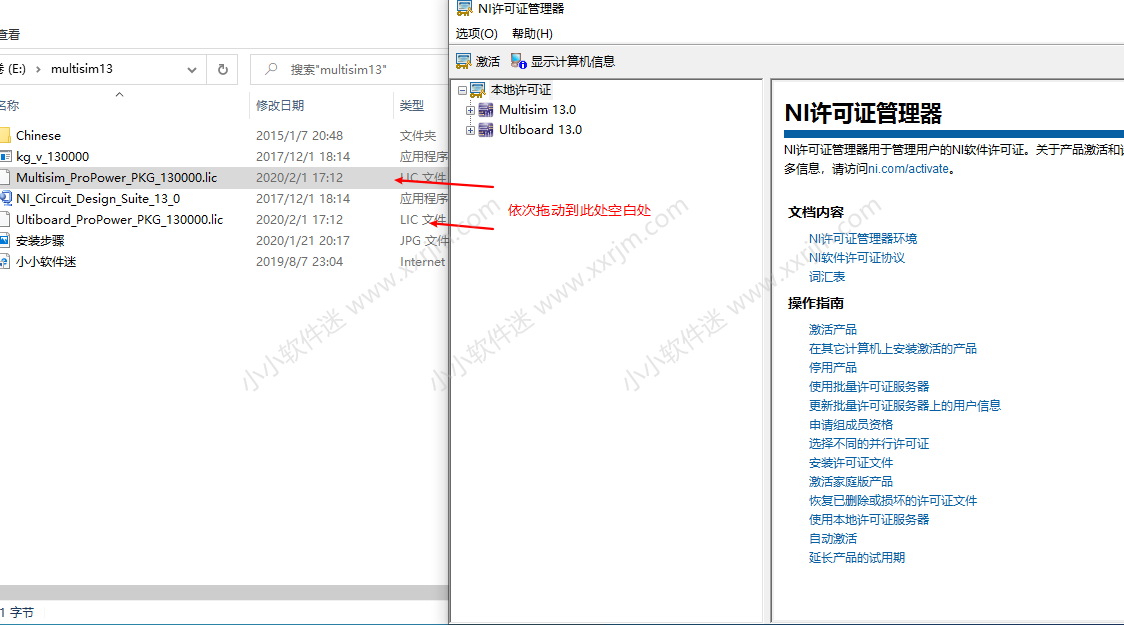Click the search magnifier icon in Explorer
Screen dimensions: 1124x625
pyautogui.click(x=271, y=69)
